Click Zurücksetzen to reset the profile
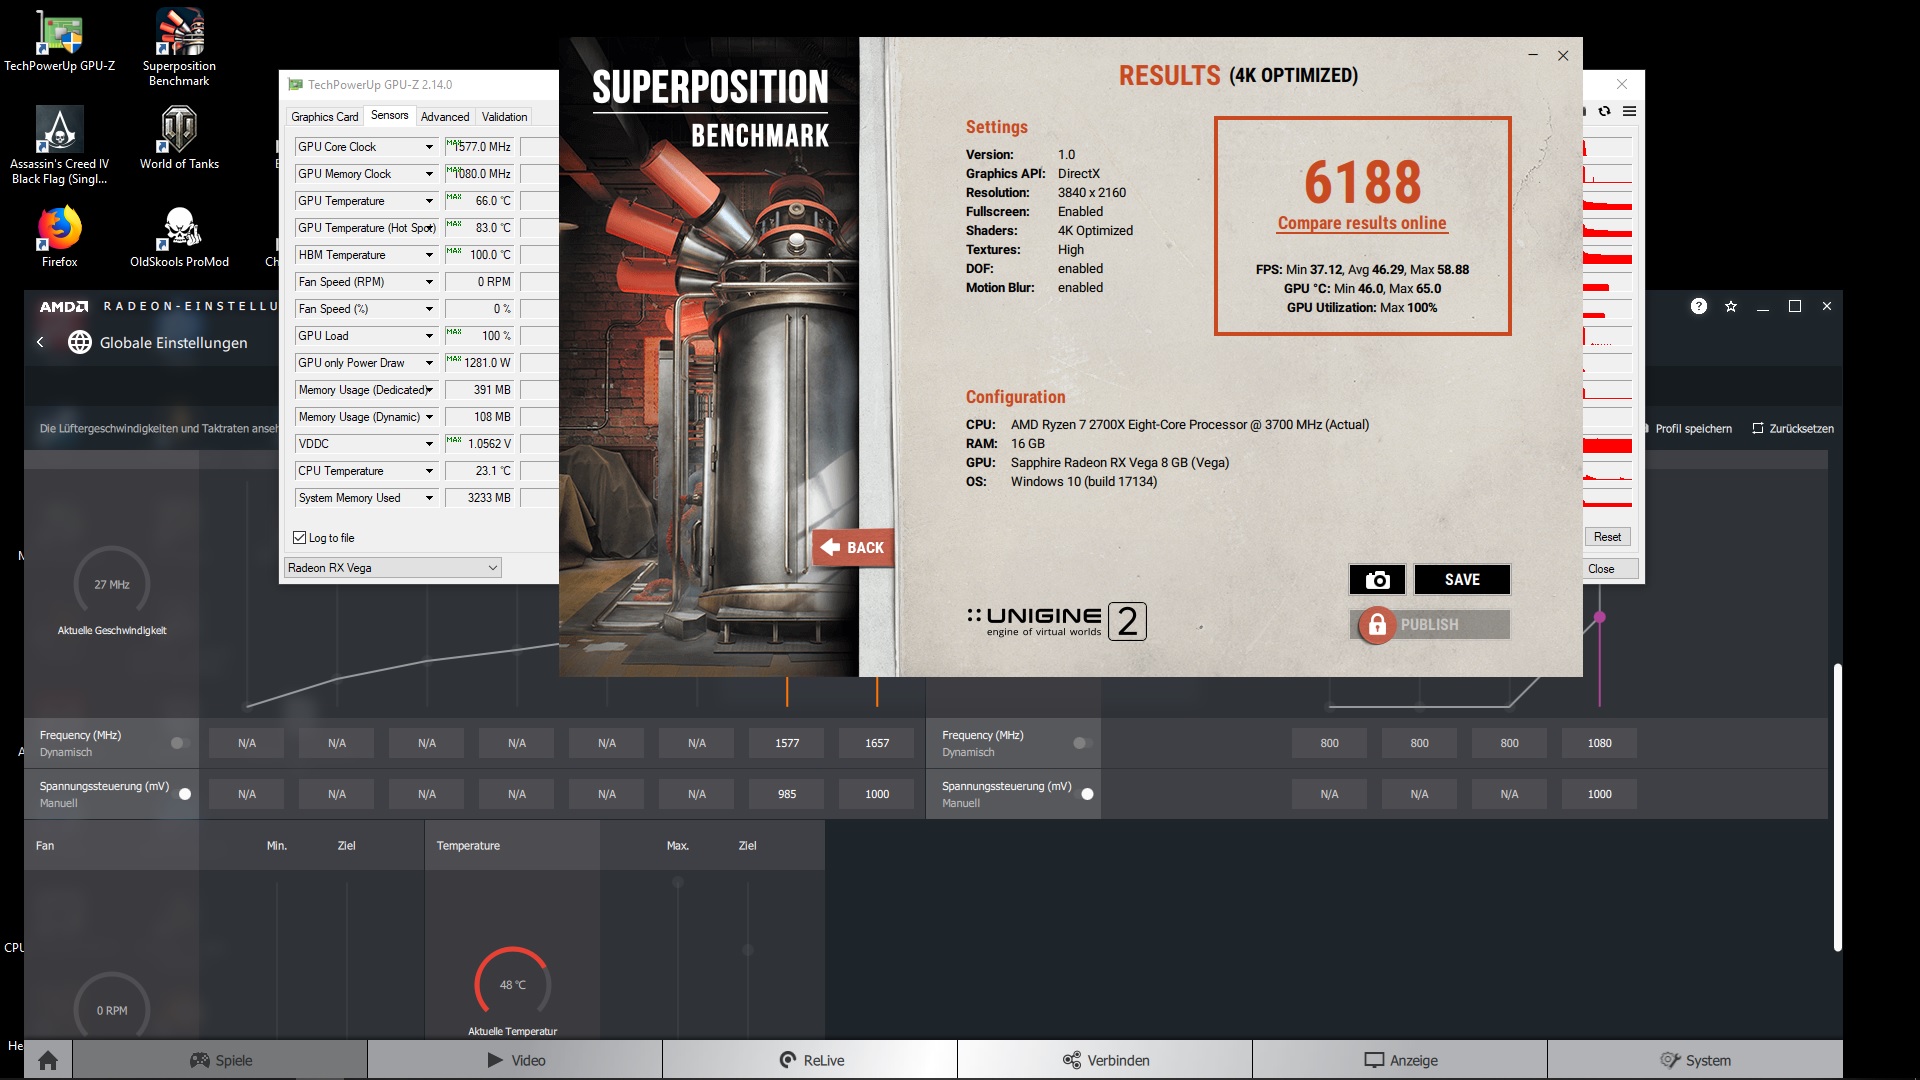Screen dimensions: 1920x1080 pyautogui.click(x=1794, y=429)
